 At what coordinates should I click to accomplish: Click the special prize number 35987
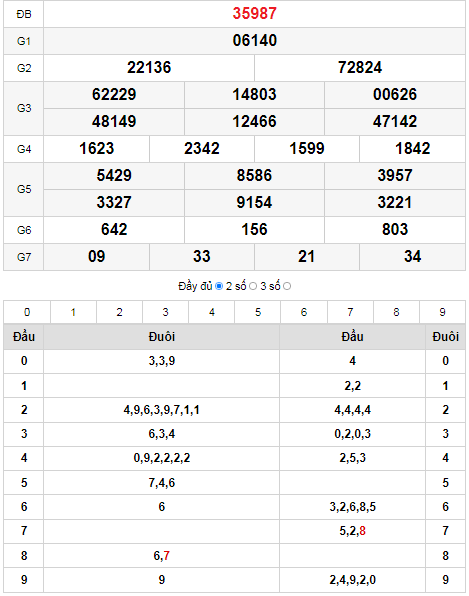click(x=254, y=14)
